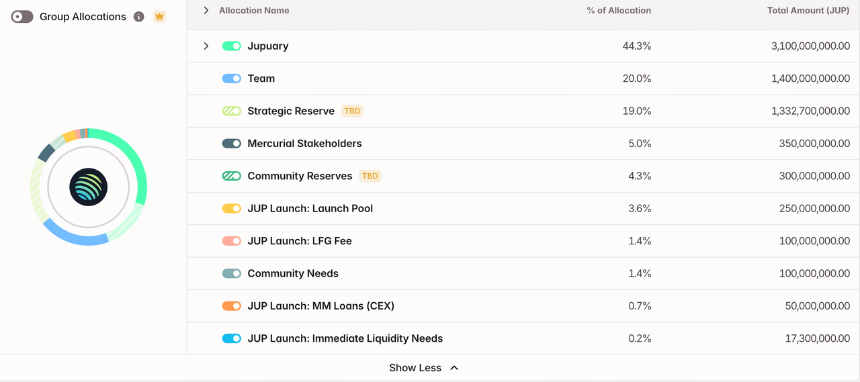The width and height of the screenshot is (860, 382).
Task: Open the Group Allocations info icon
Action: (139, 17)
